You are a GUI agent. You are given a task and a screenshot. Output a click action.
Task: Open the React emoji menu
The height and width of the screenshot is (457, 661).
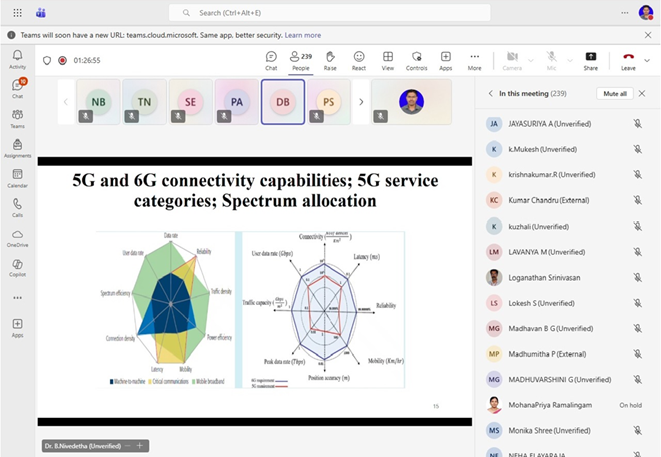click(358, 59)
